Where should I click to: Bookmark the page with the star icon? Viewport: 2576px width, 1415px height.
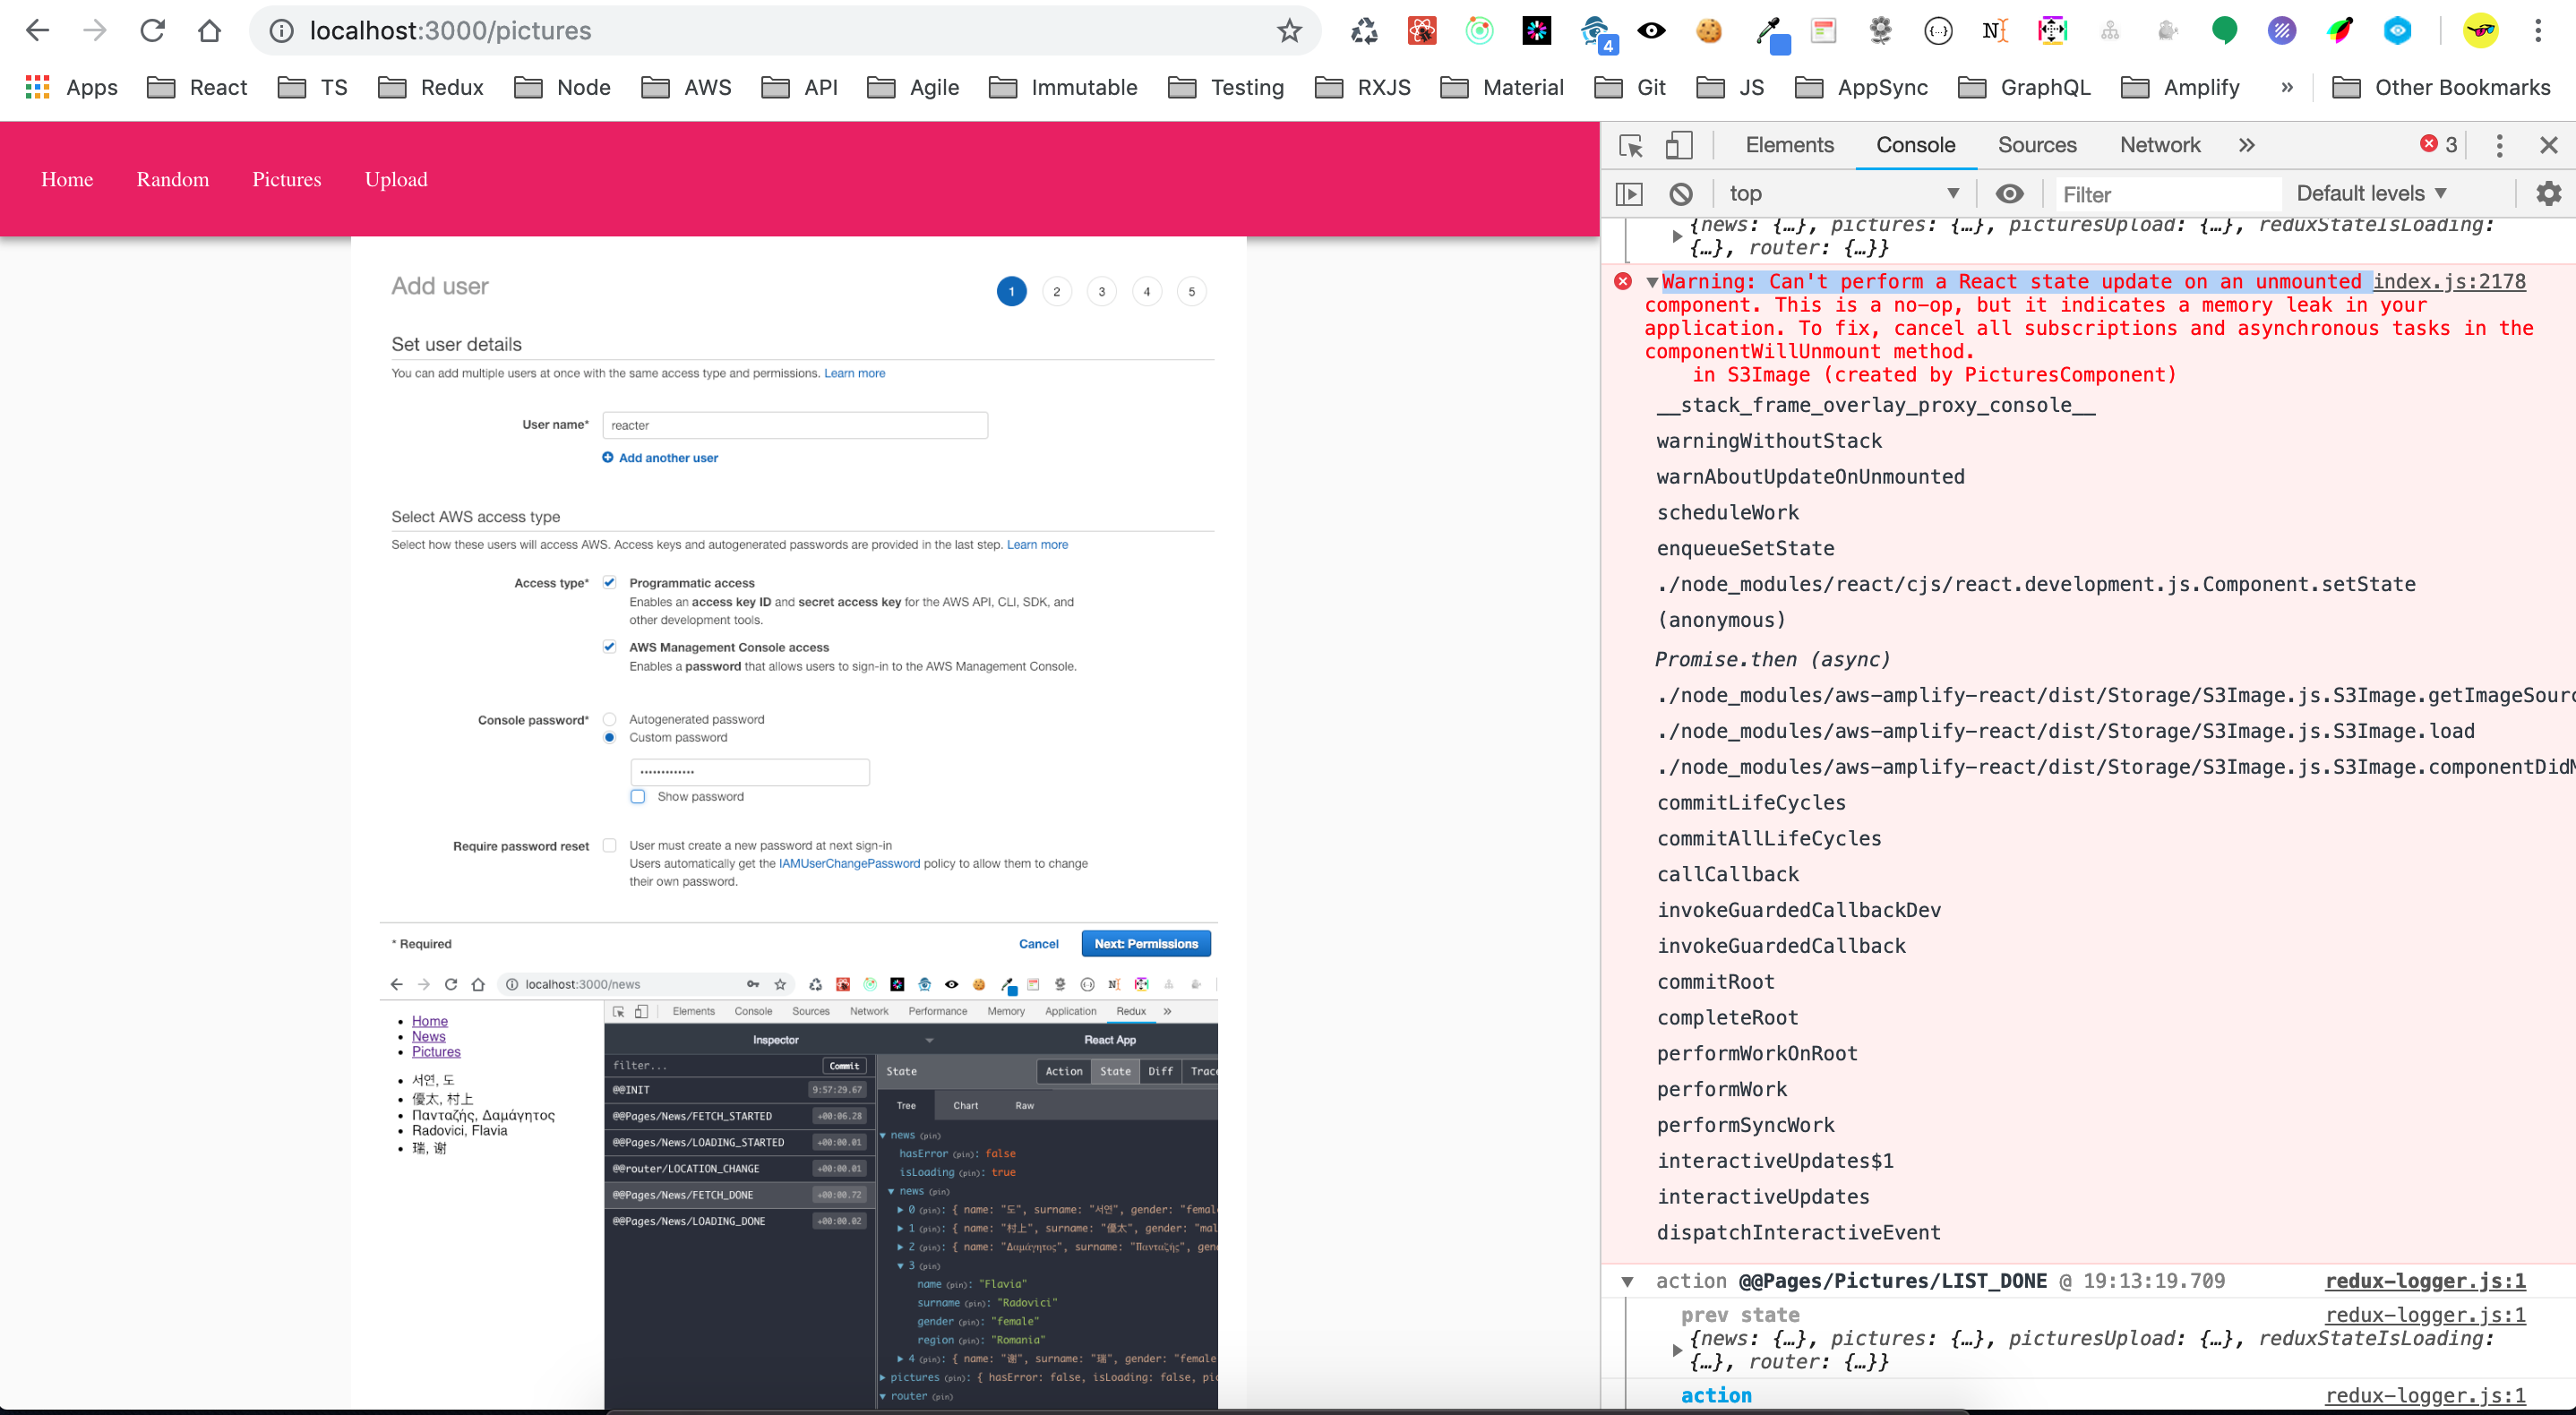point(1289,31)
